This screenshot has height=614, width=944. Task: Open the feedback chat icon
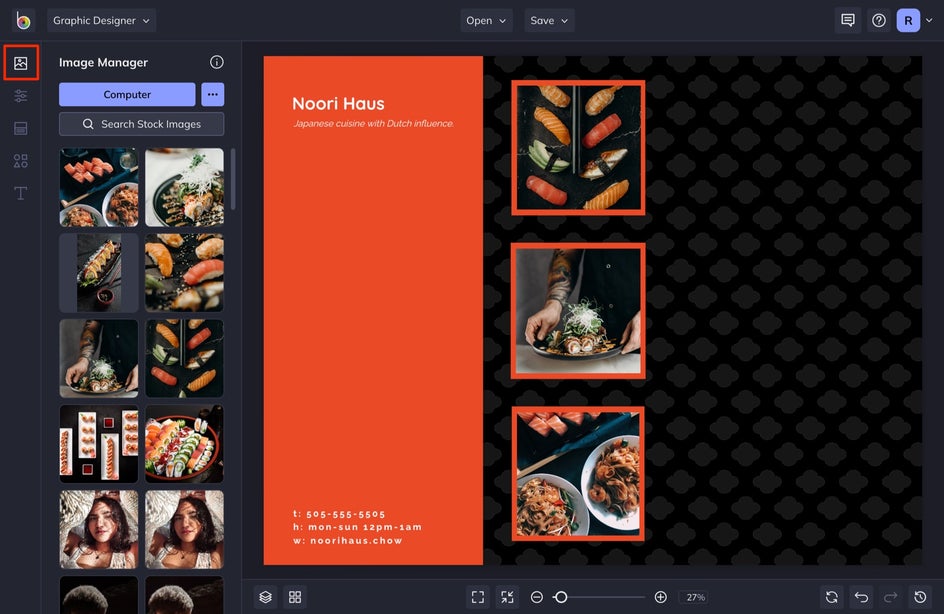click(848, 20)
